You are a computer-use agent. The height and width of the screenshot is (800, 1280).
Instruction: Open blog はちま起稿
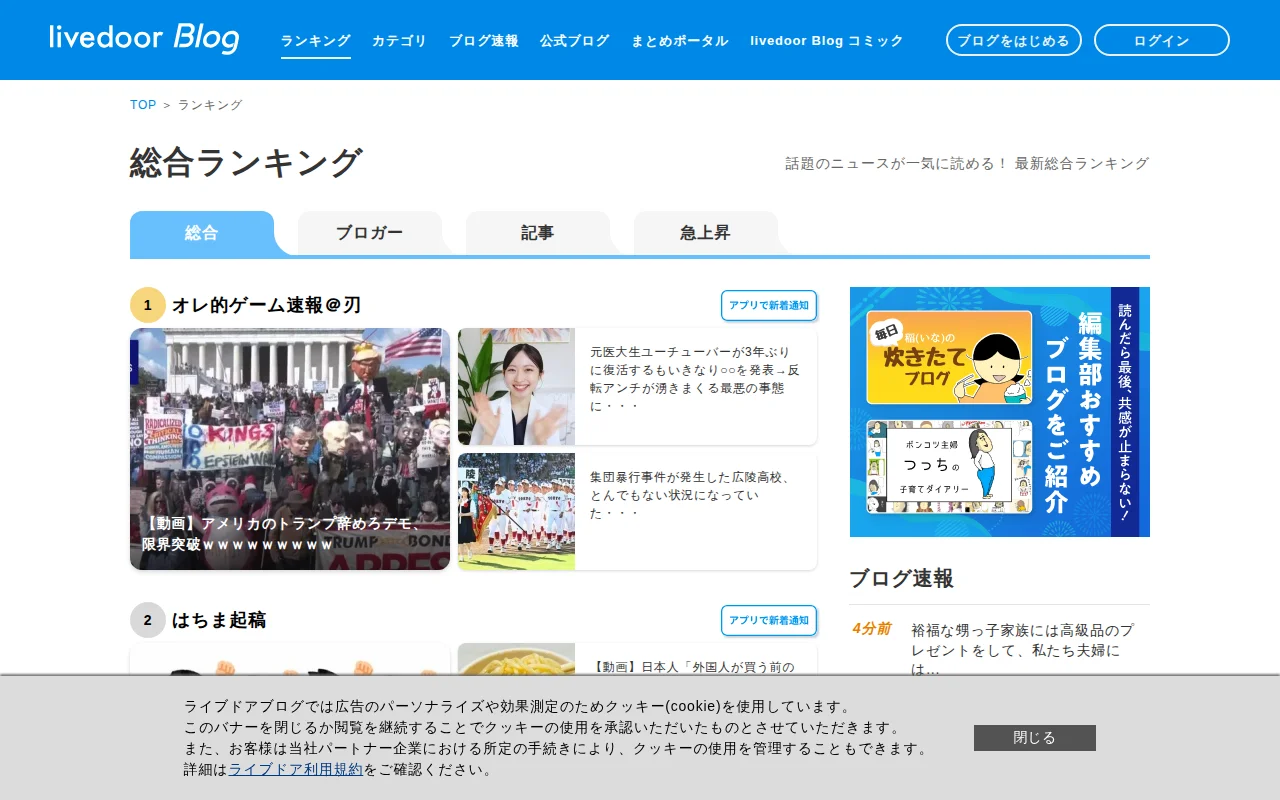(x=219, y=620)
